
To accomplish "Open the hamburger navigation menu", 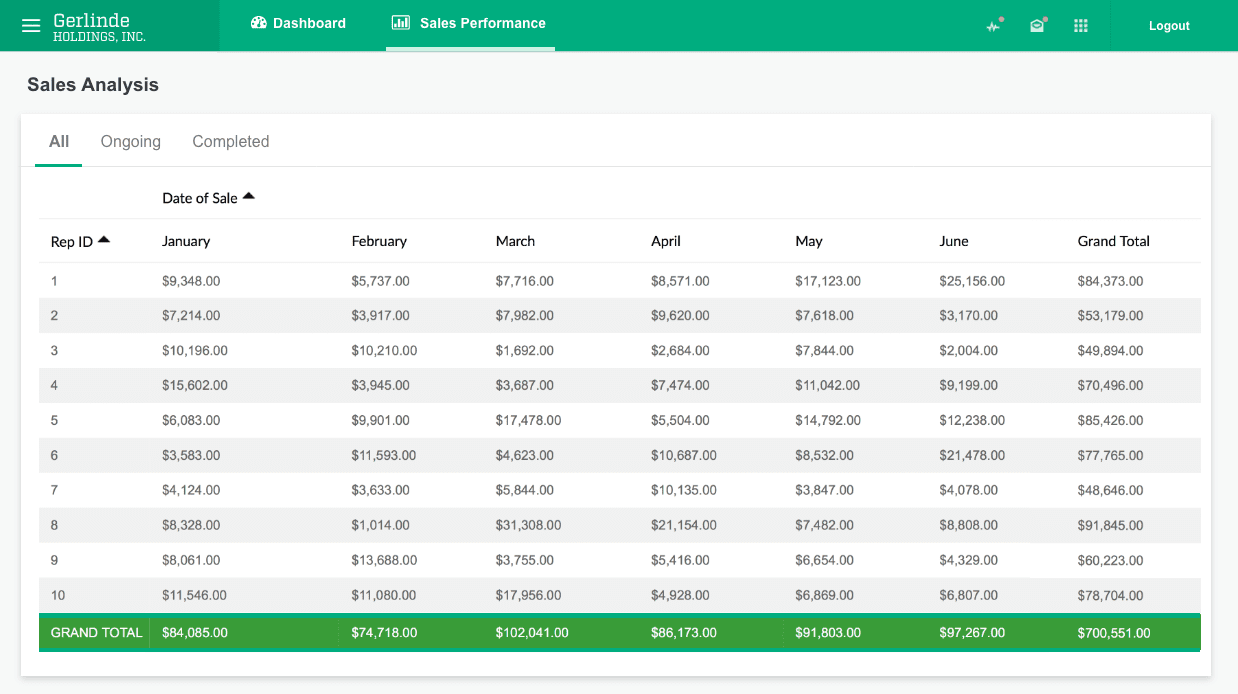I will coord(31,26).
